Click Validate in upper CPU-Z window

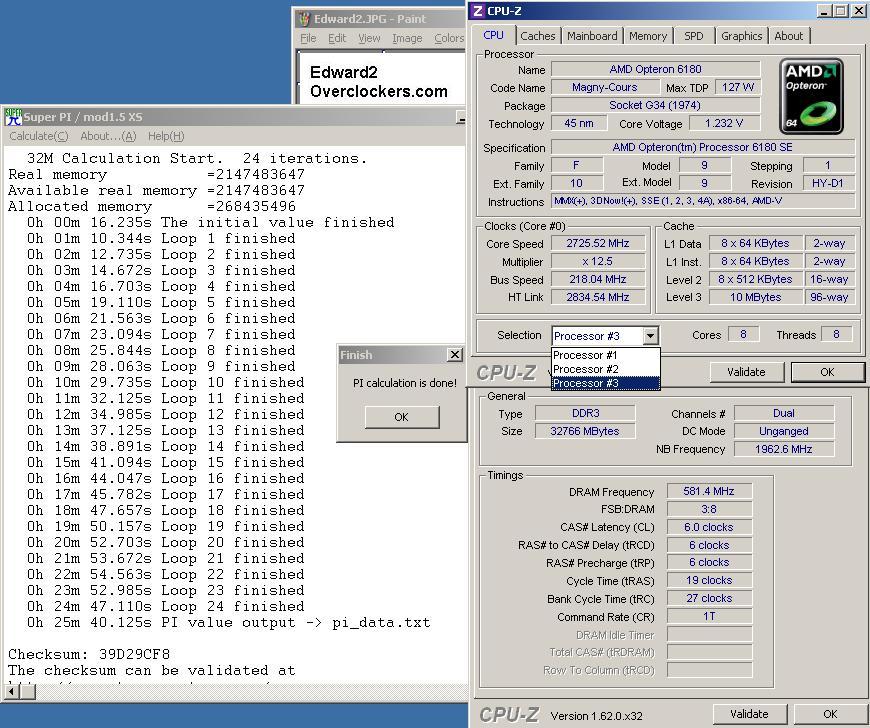tap(746, 372)
